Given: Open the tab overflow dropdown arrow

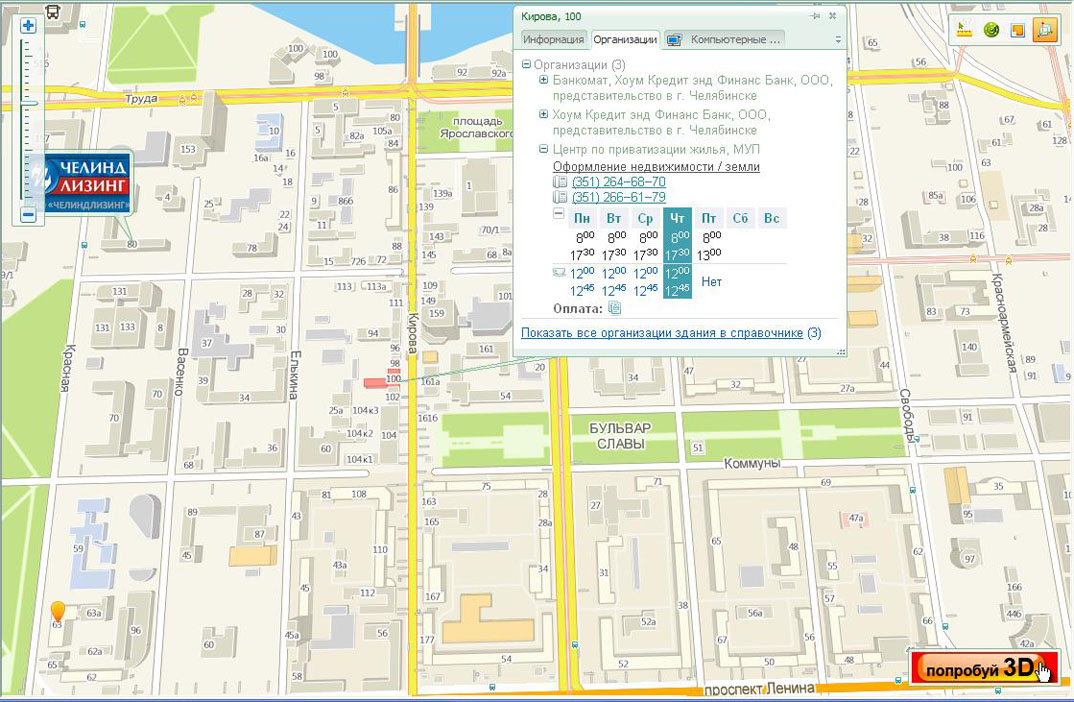Looking at the screenshot, I should (838, 40).
